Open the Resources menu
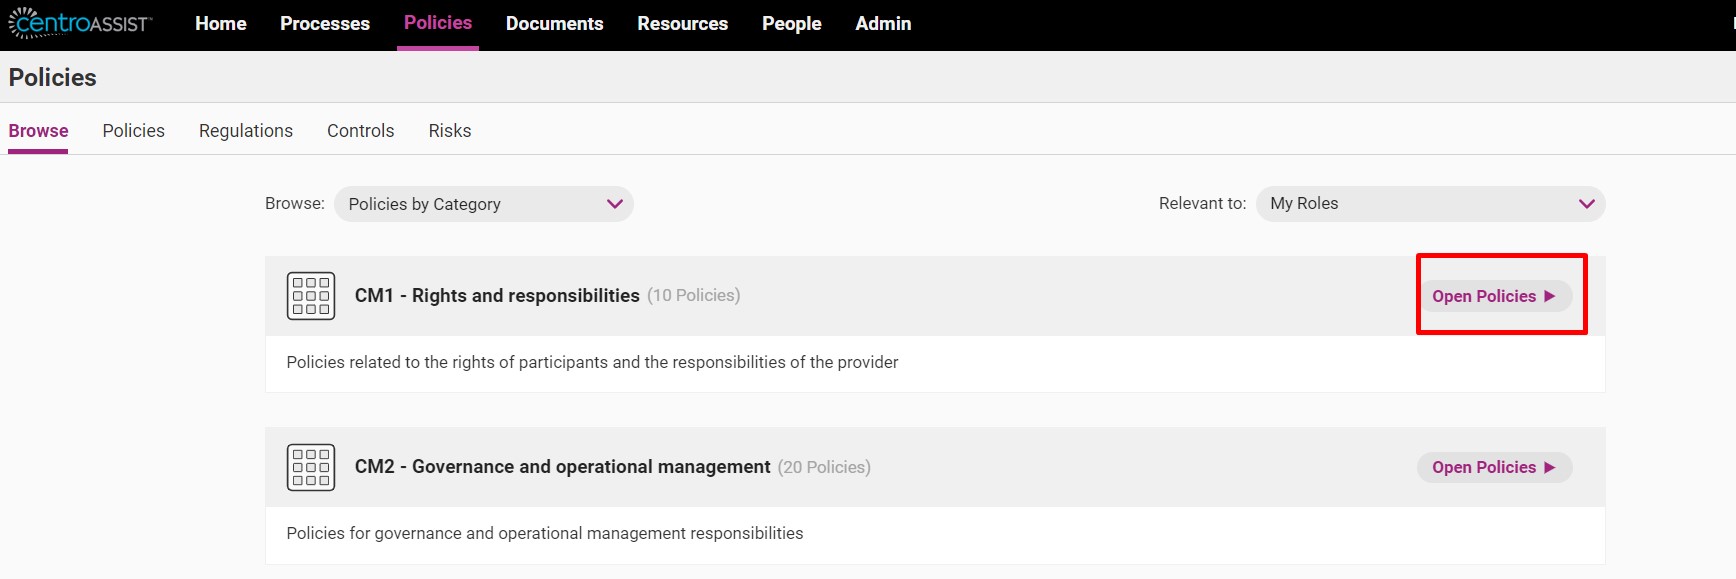Image resolution: width=1736 pixels, height=579 pixels. pos(683,23)
